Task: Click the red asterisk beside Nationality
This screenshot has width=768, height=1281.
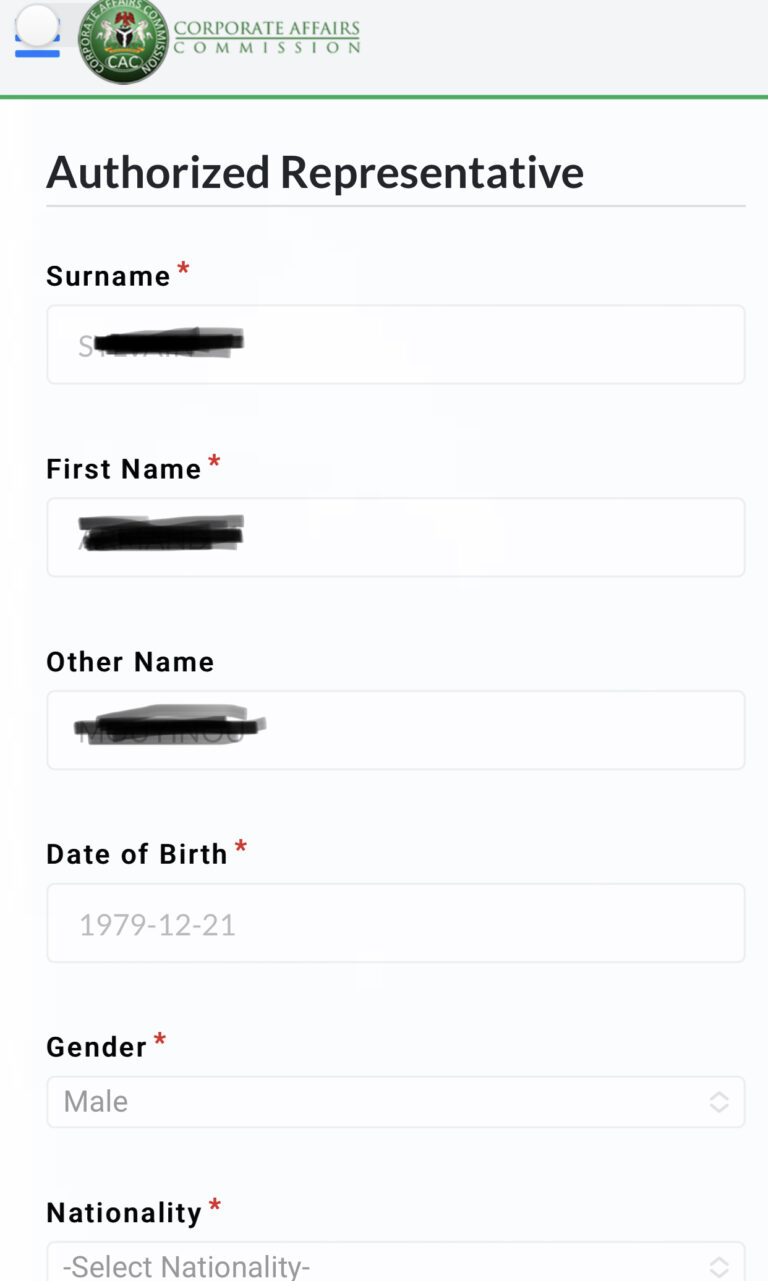Action: 215,1208
